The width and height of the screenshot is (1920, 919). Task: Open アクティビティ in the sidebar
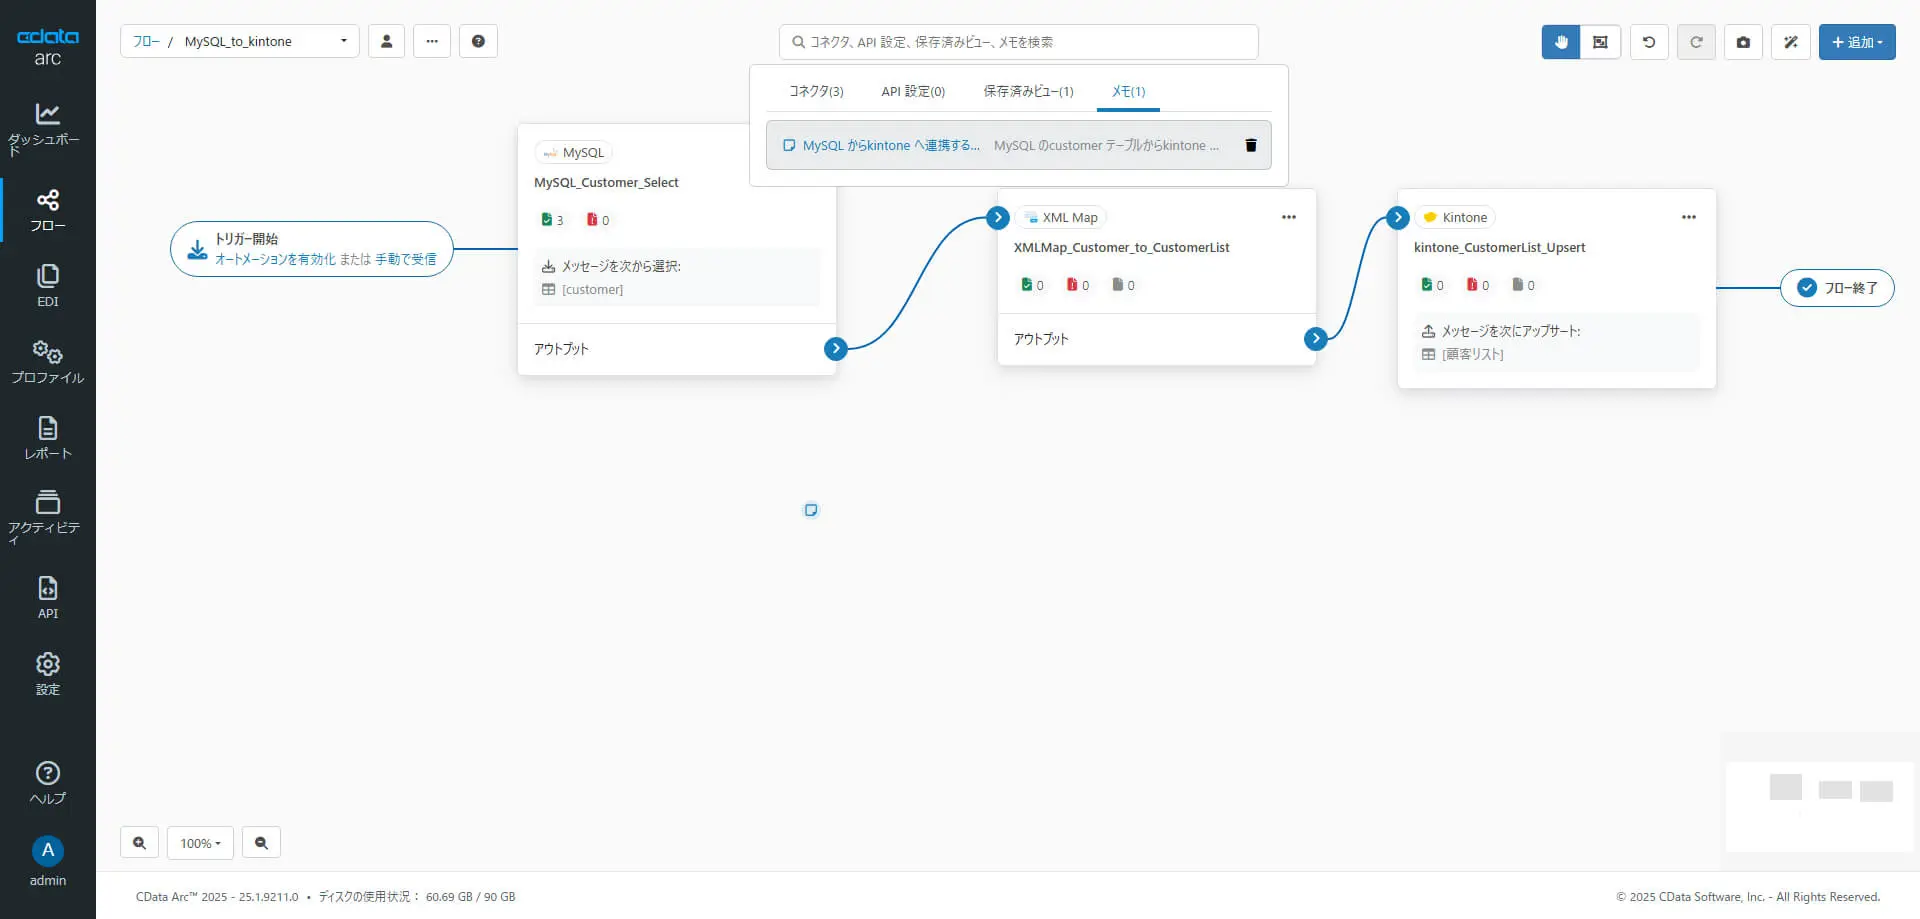47,516
